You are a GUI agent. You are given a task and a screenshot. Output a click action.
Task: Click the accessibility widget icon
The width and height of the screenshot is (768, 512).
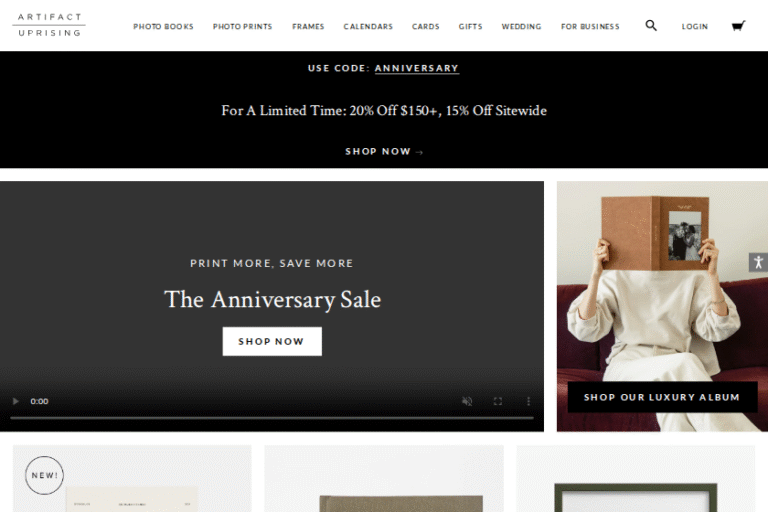pos(758,262)
